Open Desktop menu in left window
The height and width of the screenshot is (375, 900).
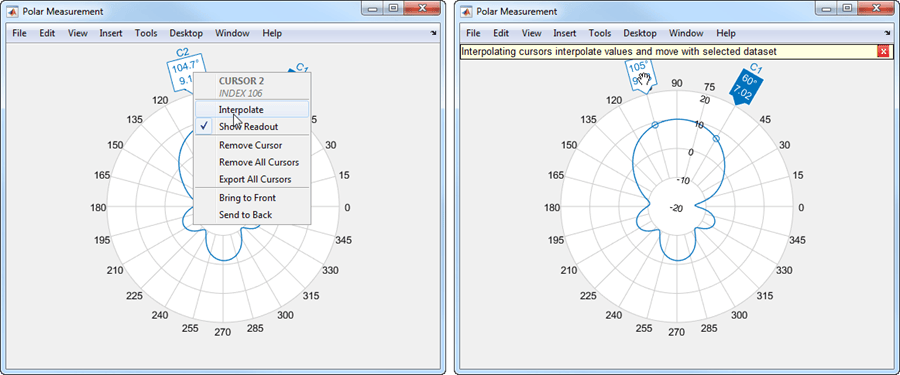186,33
